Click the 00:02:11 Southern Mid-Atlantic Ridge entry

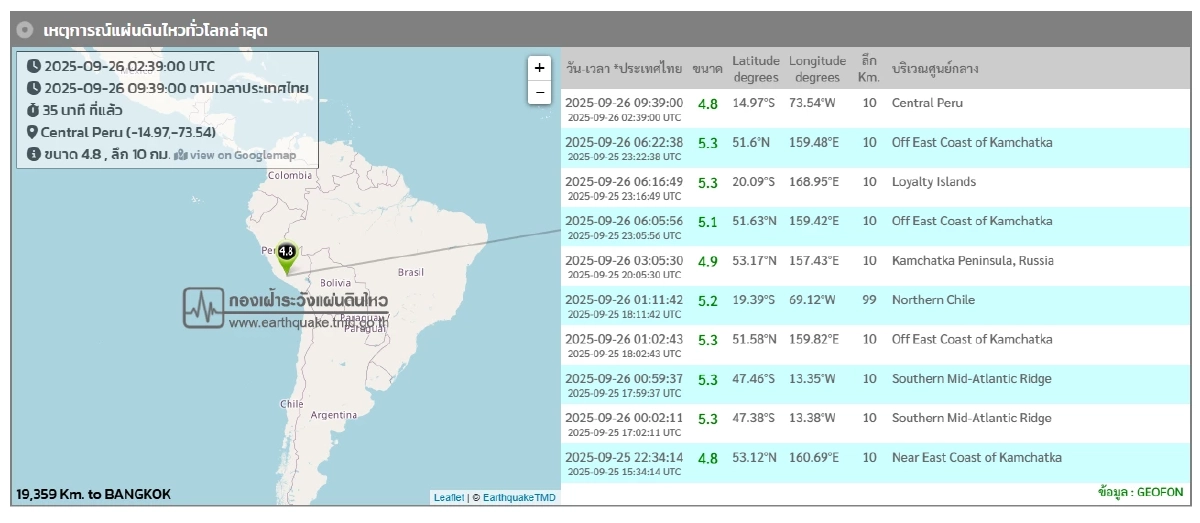(x=875, y=424)
